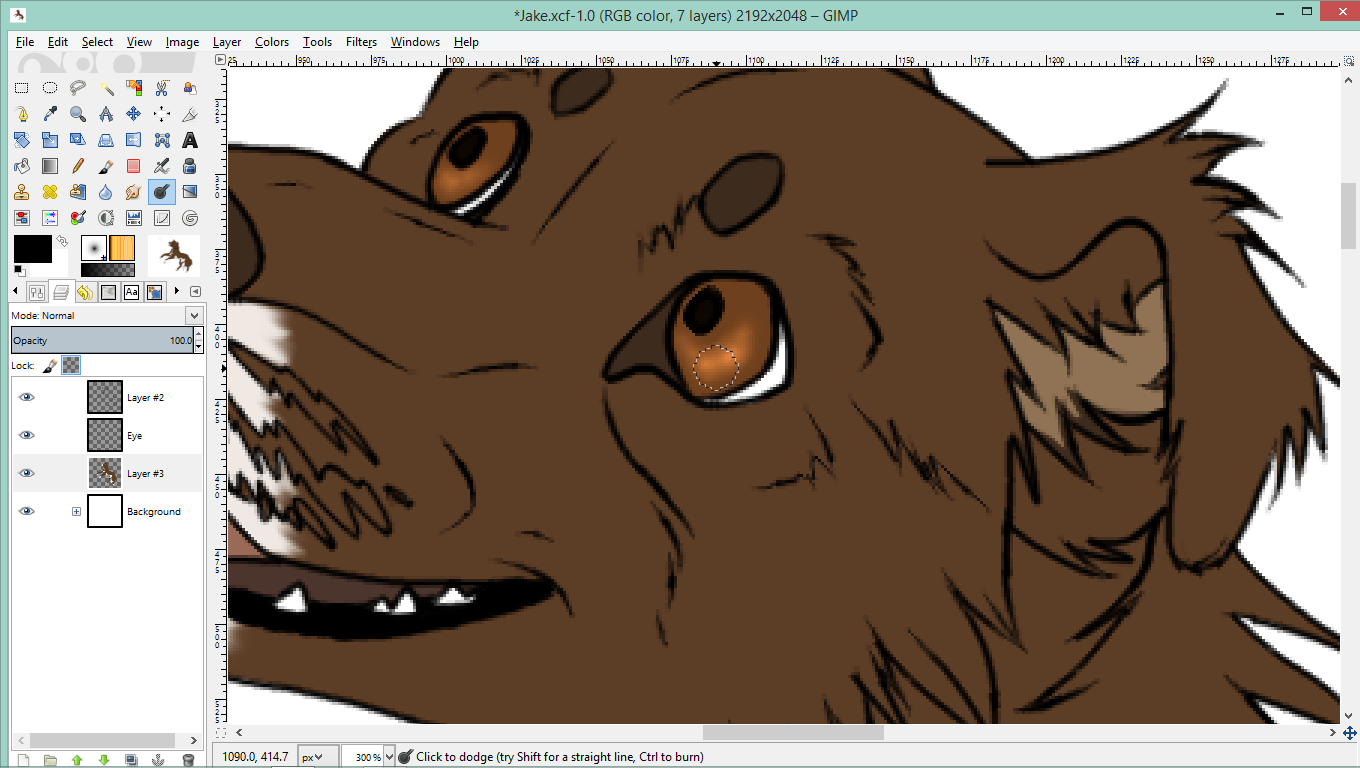The image size is (1360, 768).
Task: Show previous dock tabs with left arrow
Action: click(x=15, y=291)
